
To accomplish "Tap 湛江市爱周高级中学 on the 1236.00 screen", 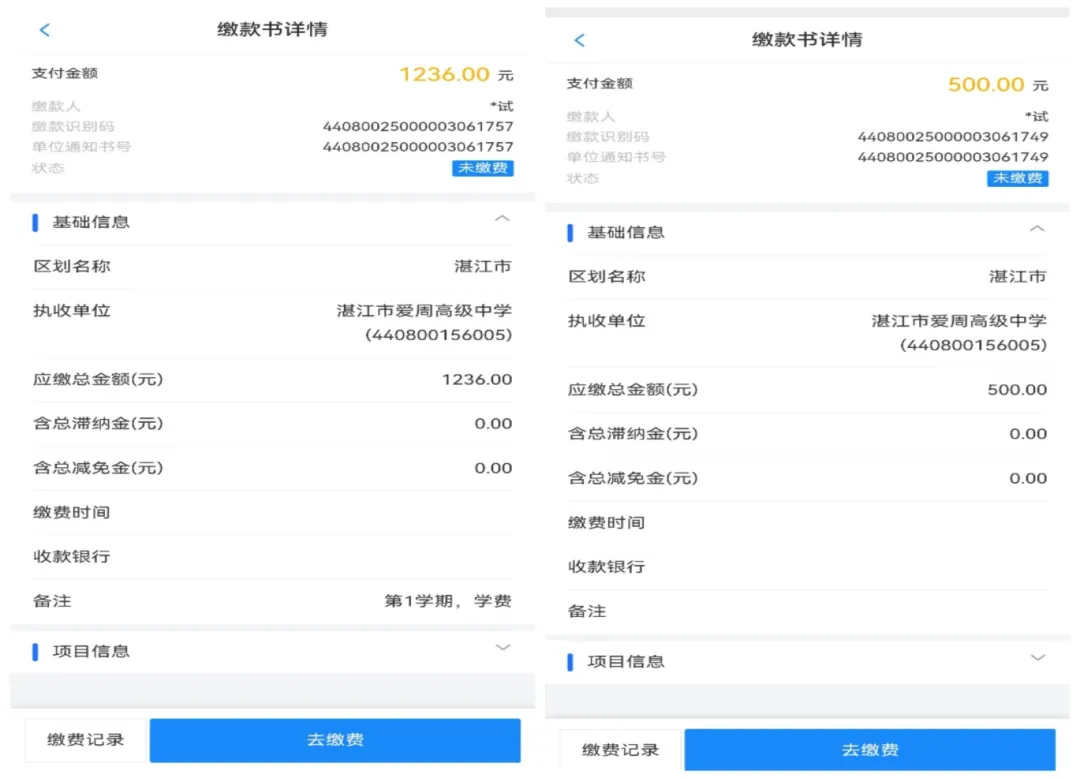I will tap(424, 311).
